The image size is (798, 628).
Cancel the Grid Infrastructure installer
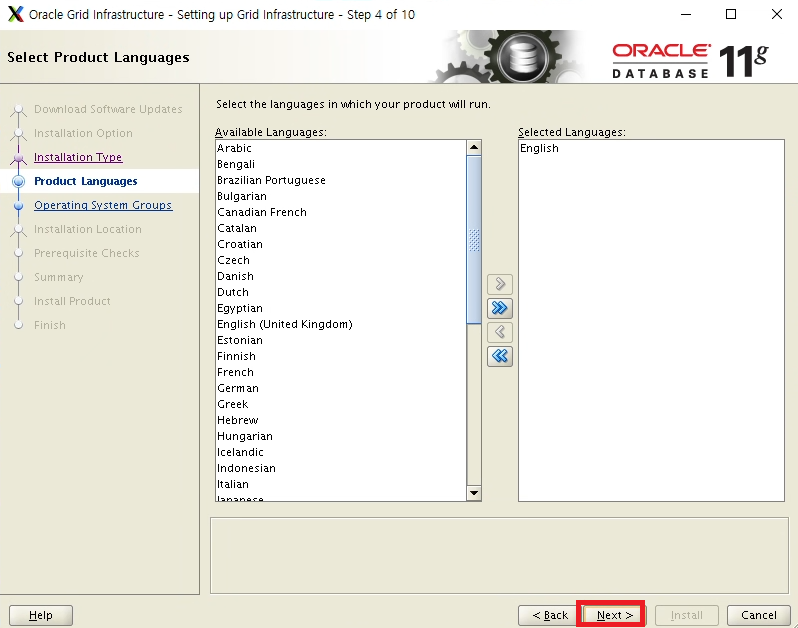point(758,615)
